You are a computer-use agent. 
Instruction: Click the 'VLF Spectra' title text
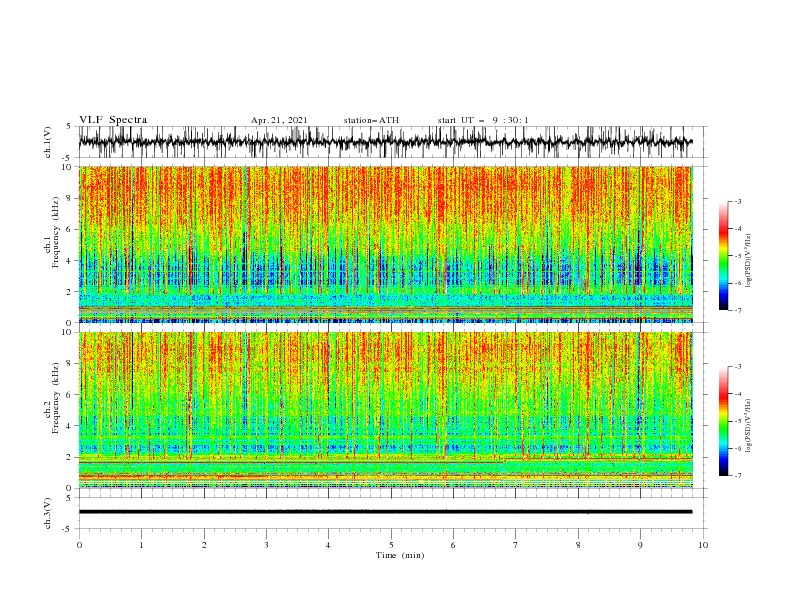(x=113, y=120)
